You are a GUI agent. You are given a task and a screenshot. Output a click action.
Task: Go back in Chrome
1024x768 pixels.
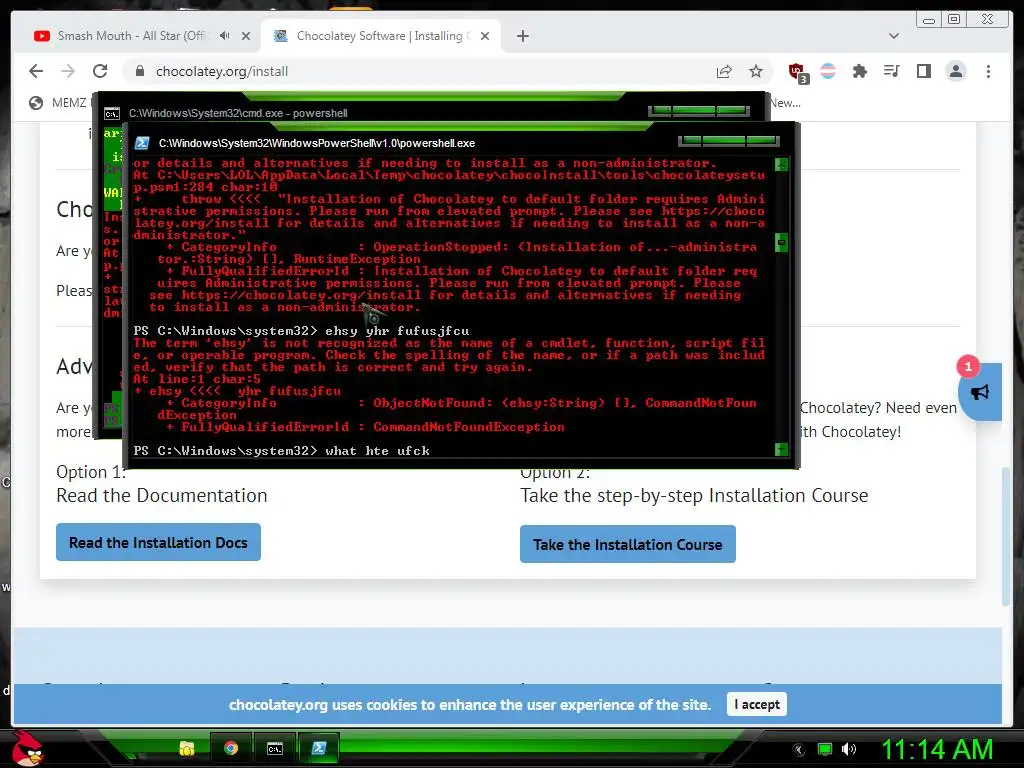pos(36,71)
